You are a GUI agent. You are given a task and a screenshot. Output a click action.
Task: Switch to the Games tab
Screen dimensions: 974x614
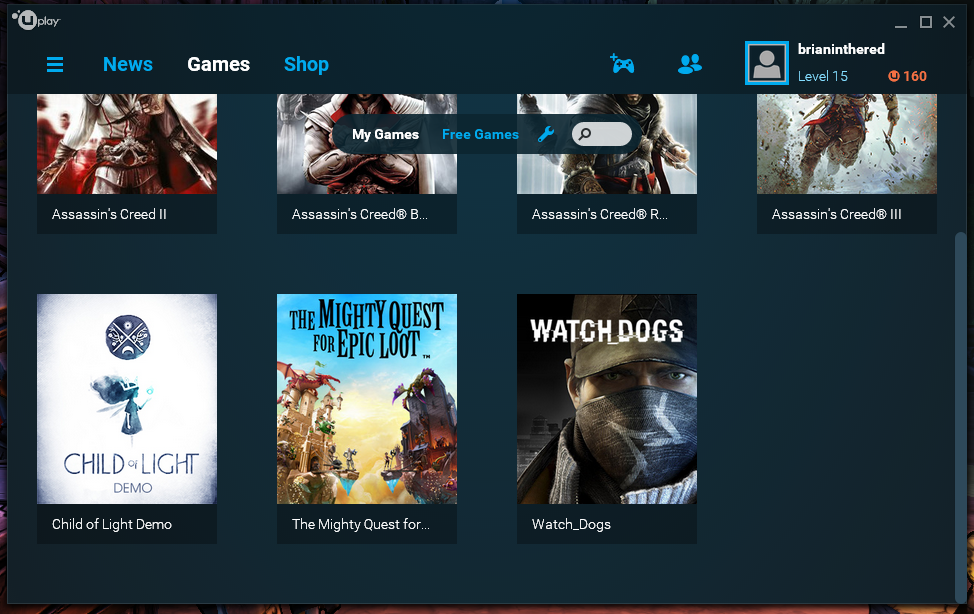[x=219, y=65]
